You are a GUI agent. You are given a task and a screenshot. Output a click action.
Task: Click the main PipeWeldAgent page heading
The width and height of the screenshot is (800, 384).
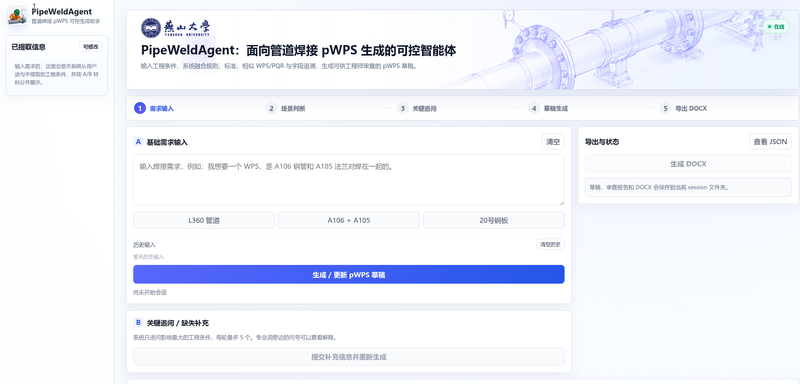[298, 50]
